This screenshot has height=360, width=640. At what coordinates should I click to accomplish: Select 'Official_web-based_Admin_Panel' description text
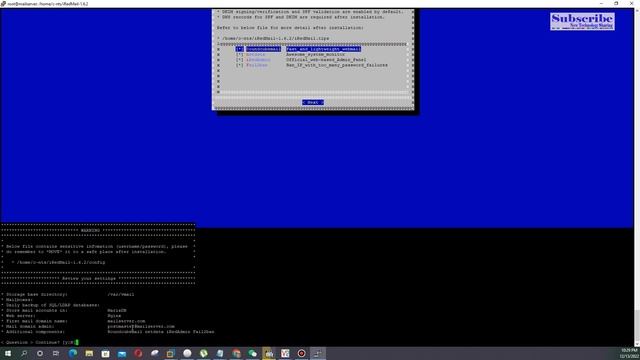coord(326,60)
